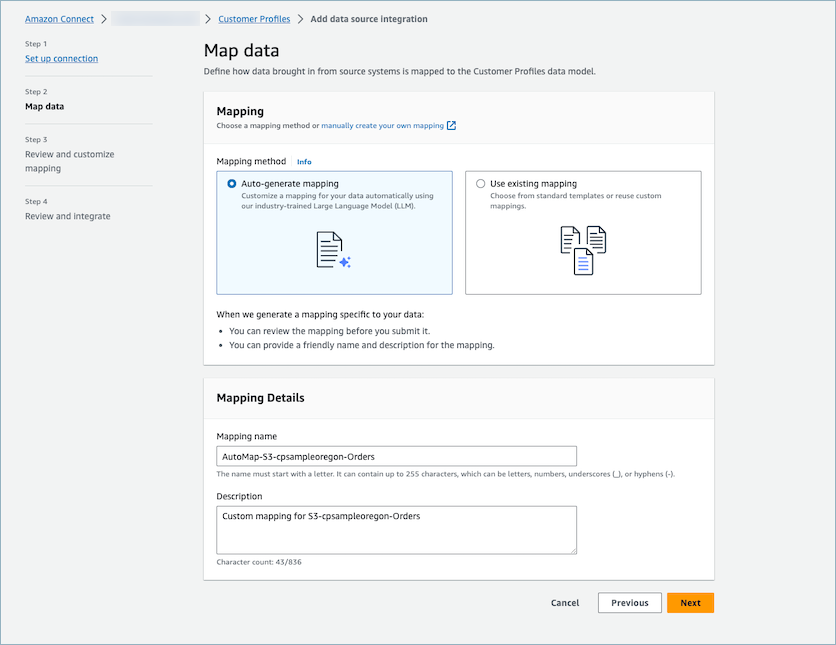836x645 pixels.
Task: Open the Info popover for Mapping method
Action: [x=304, y=161]
